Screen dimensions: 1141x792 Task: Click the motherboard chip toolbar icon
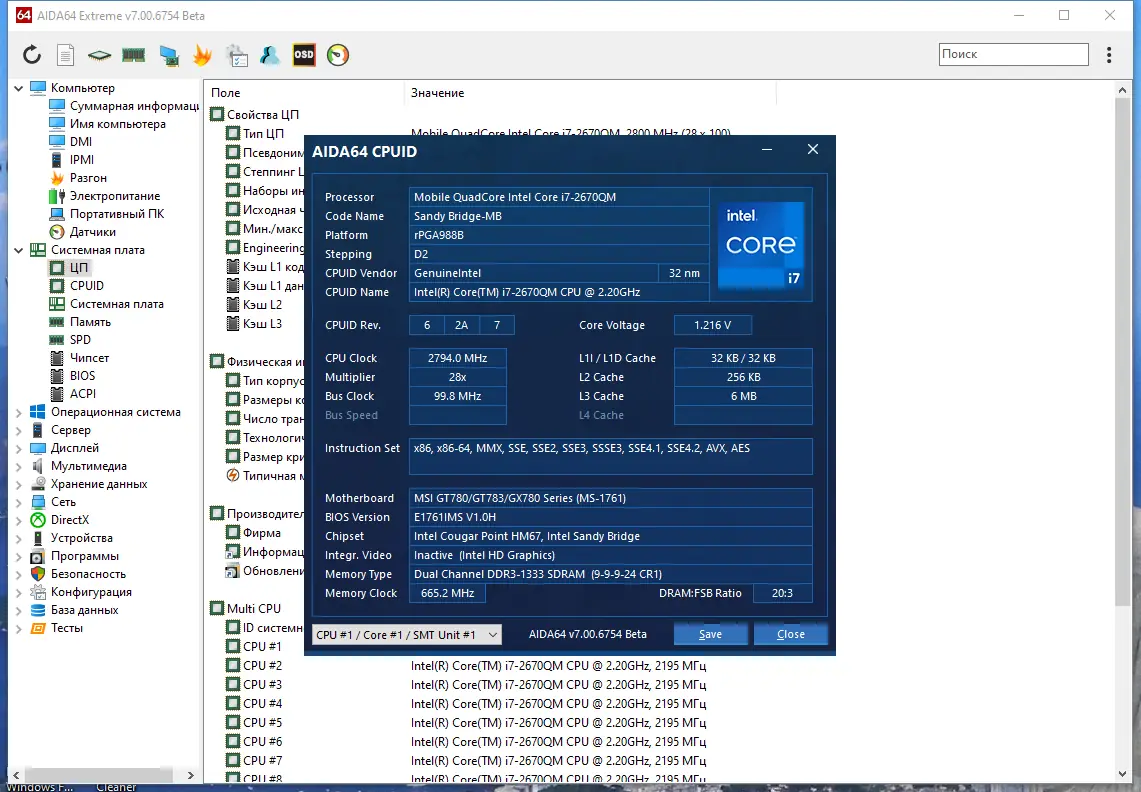click(x=99, y=55)
